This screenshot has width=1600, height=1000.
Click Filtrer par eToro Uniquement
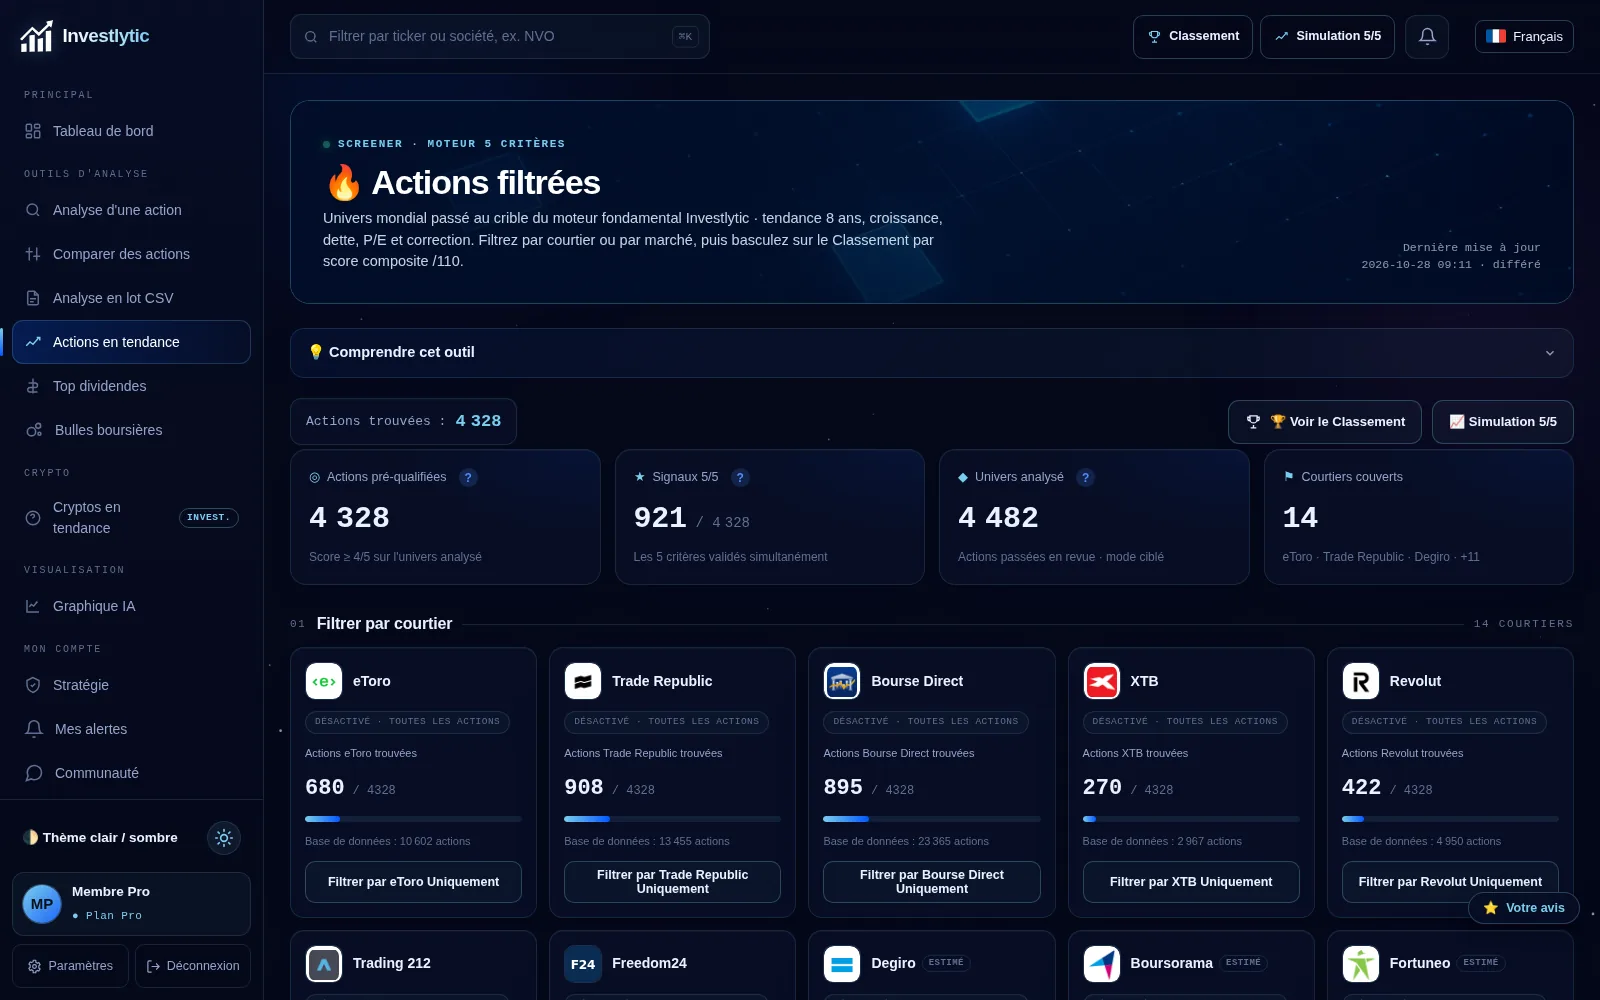pos(413,882)
